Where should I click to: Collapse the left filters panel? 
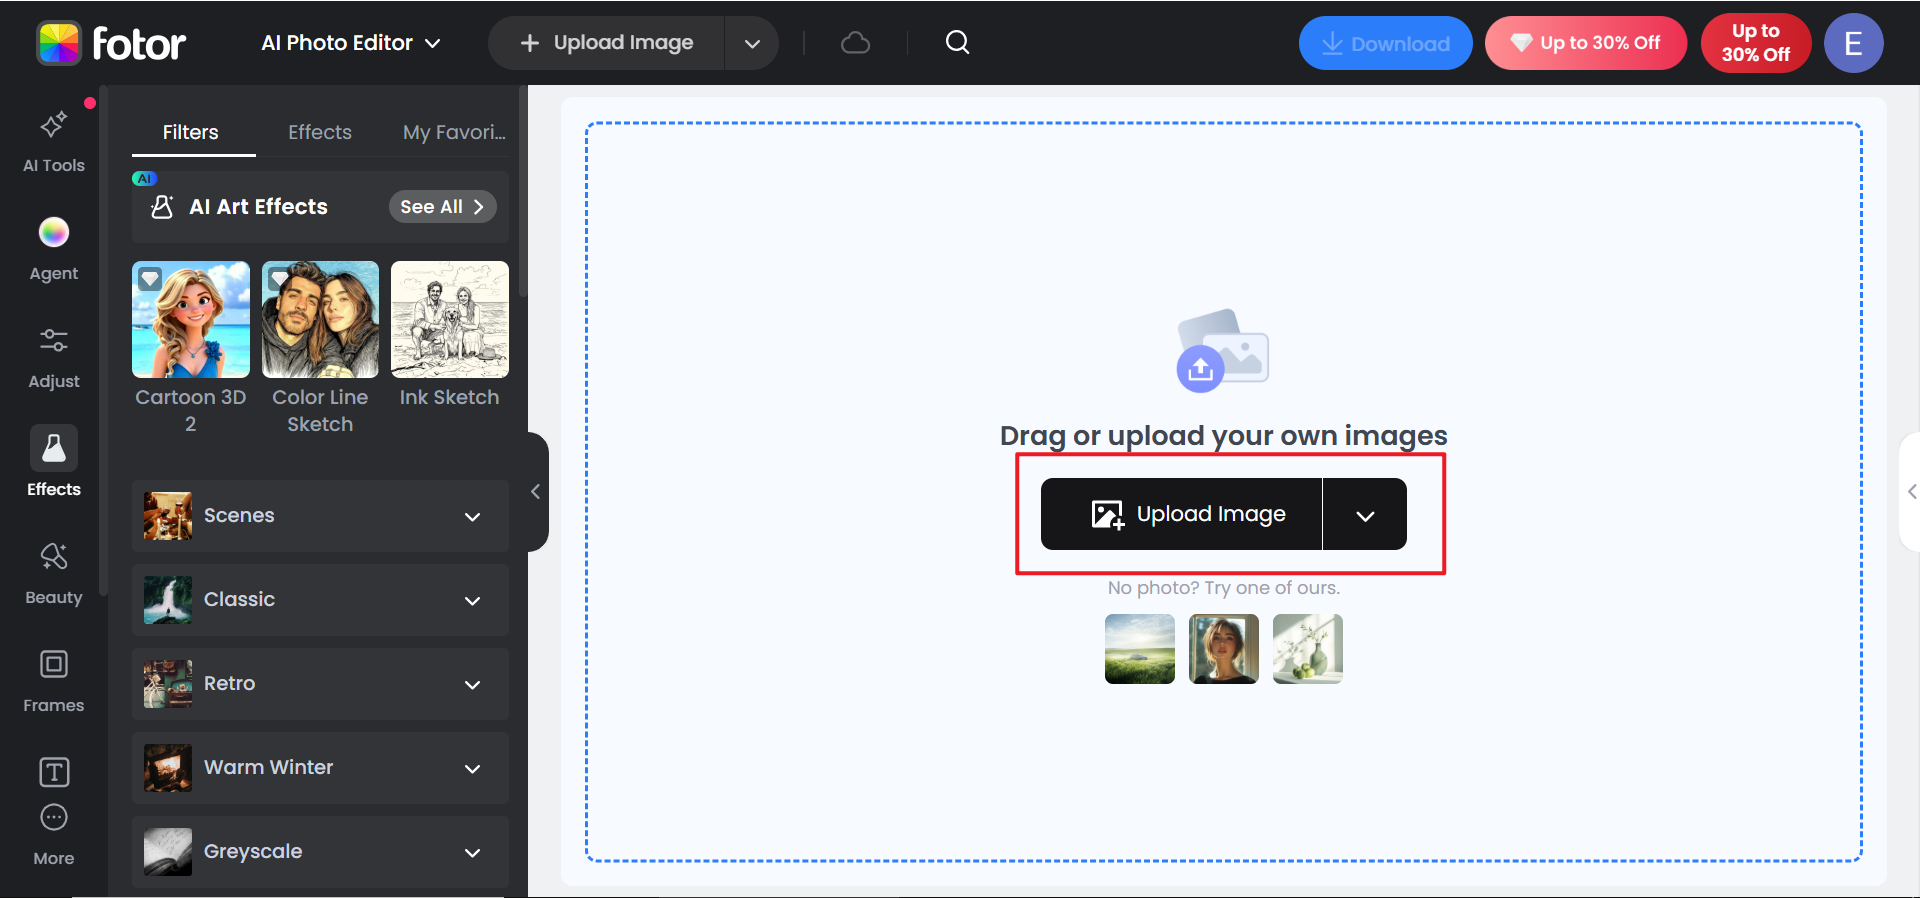(x=536, y=491)
